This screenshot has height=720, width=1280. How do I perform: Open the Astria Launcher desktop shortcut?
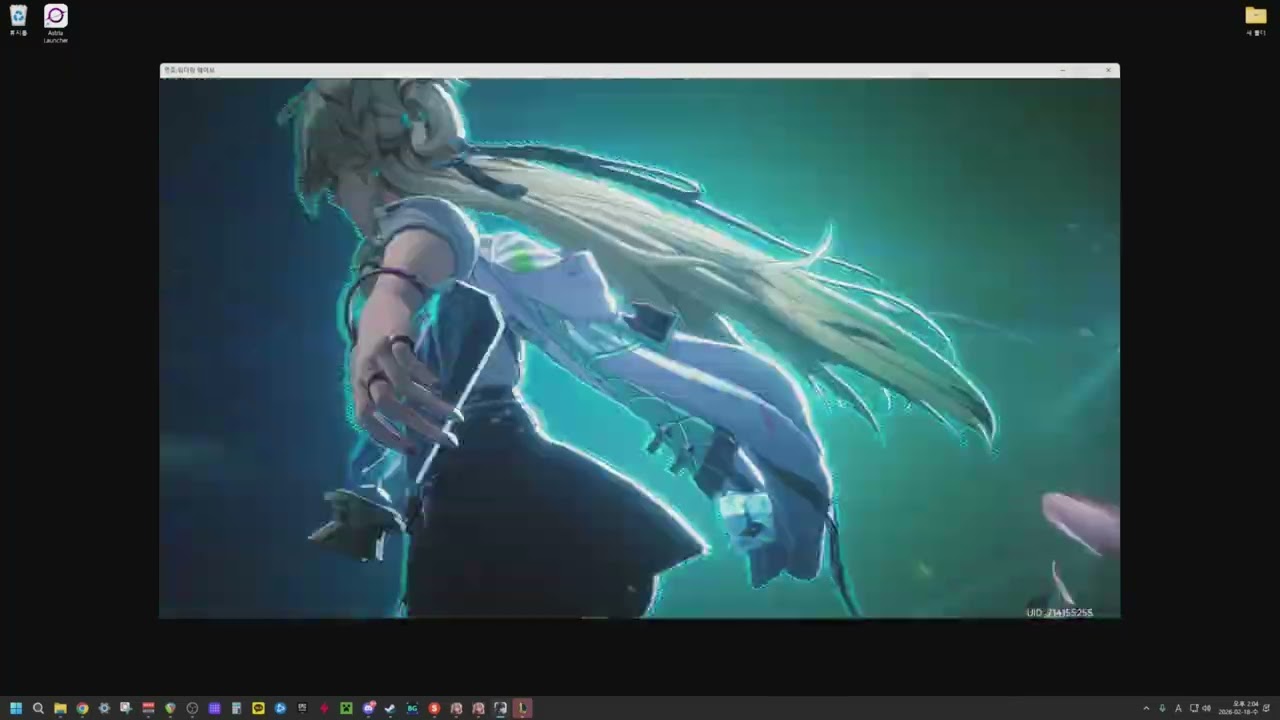(x=56, y=23)
